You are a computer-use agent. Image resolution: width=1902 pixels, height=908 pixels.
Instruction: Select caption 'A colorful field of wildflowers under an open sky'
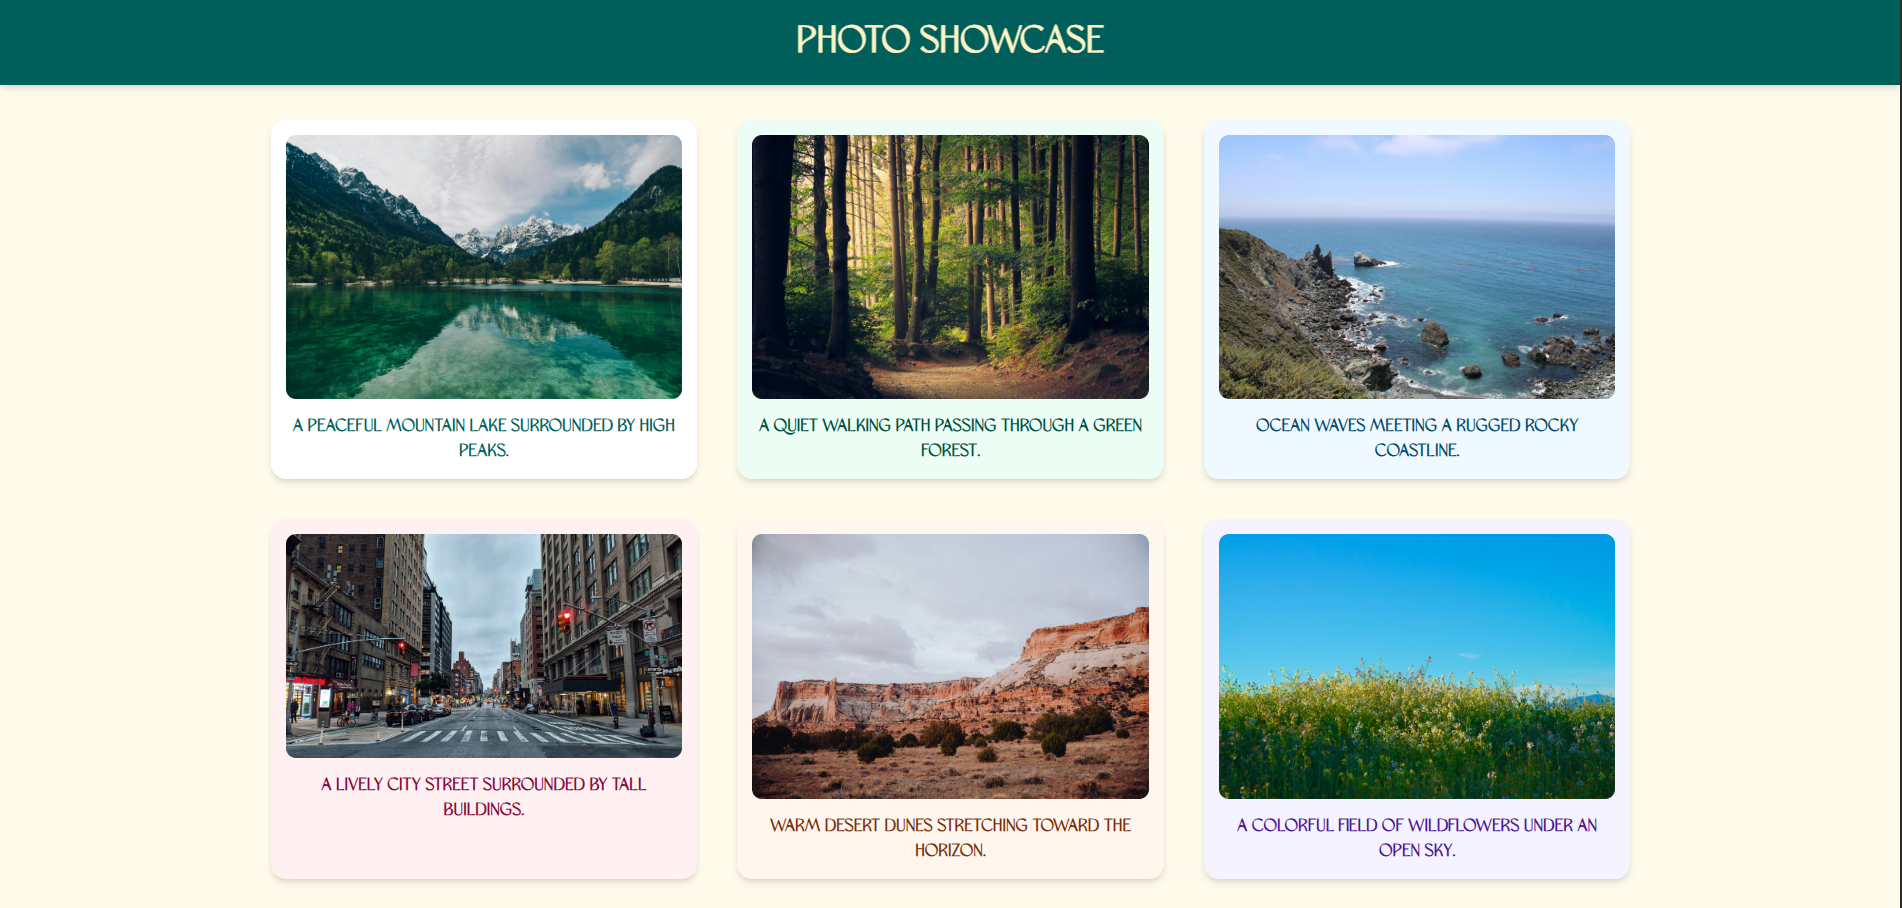click(x=1416, y=838)
